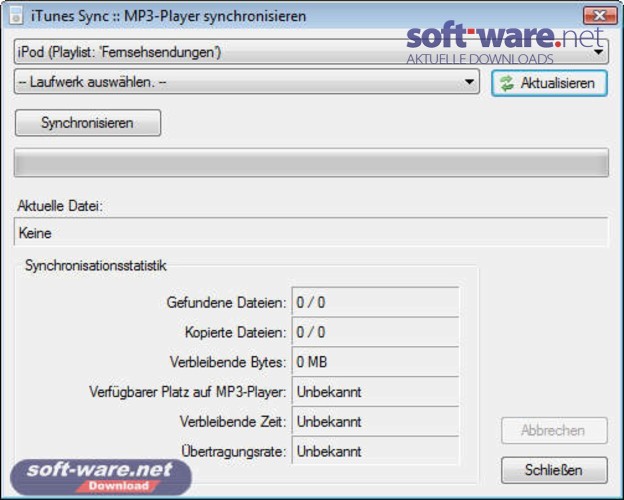Click the Kopierte Dateien value '0 / 0'
Image resolution: width=624 pixels, height=500 pixels.
(x=376, y=332)
